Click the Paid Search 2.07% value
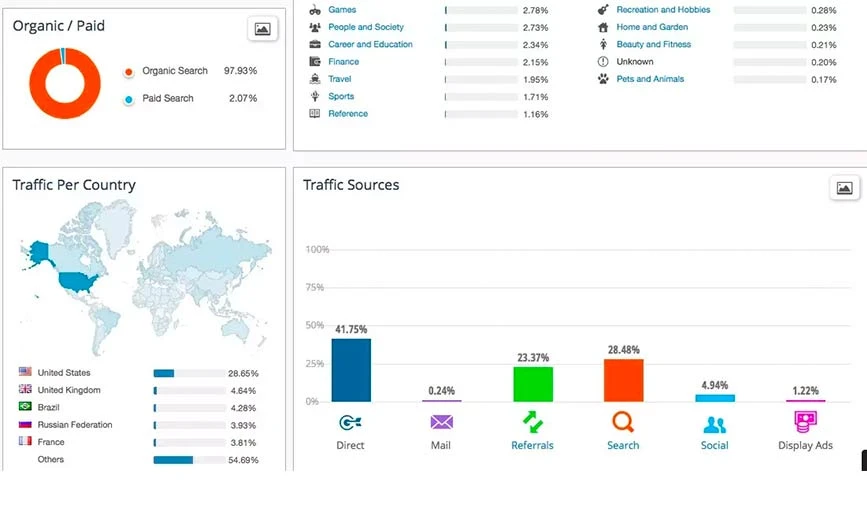The image size is (867, 513). click(x=243, y=98)
